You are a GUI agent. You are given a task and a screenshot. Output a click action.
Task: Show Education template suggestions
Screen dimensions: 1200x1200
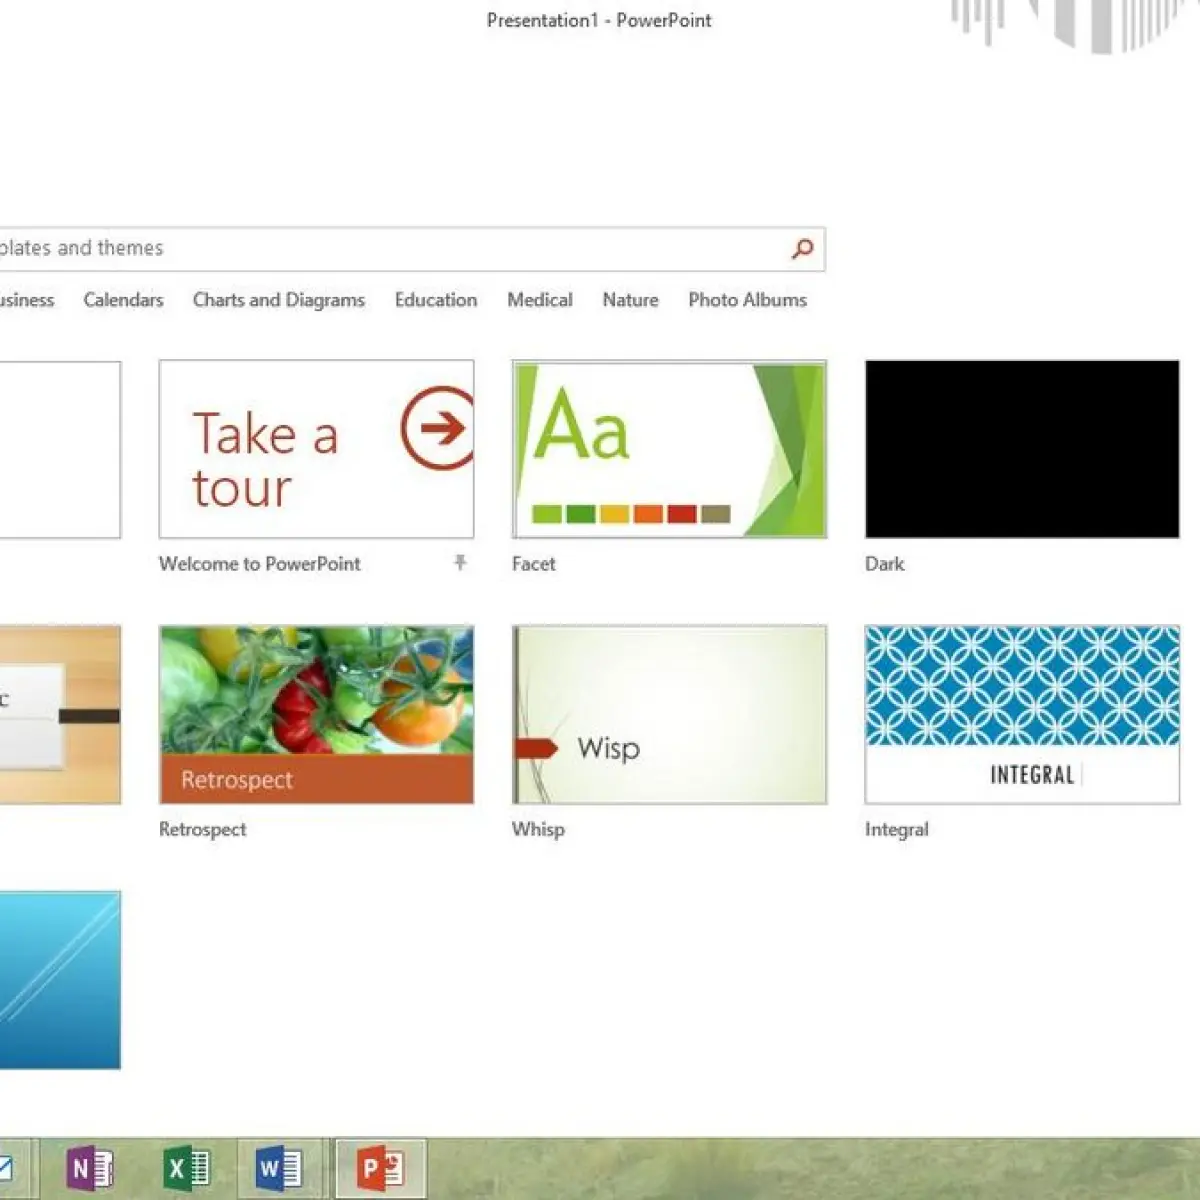point(436,300)
